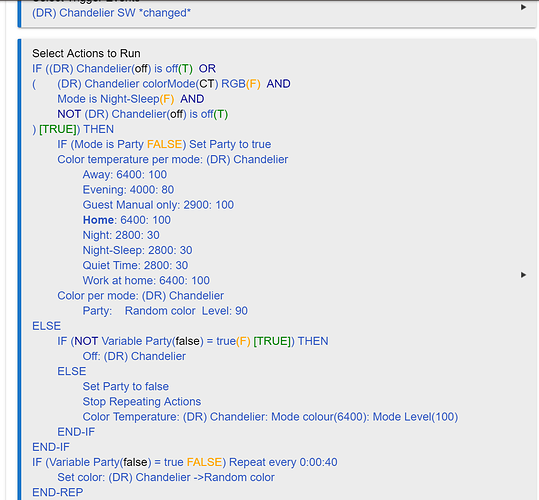
Task: Select the 'IF ((DR) Chandelier(off) is off(T) OR' line
Action: pos(124,69)
